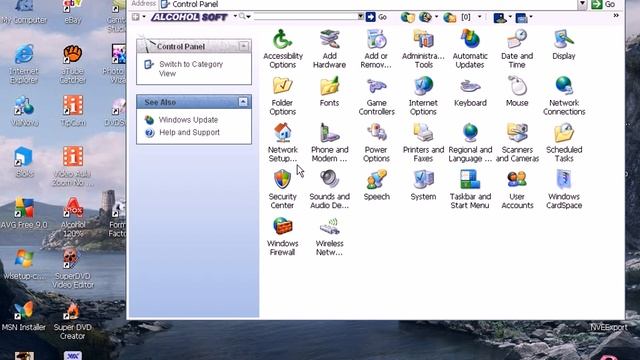
Task: Open My Computer desktop icon
Action: coord(24,12)
